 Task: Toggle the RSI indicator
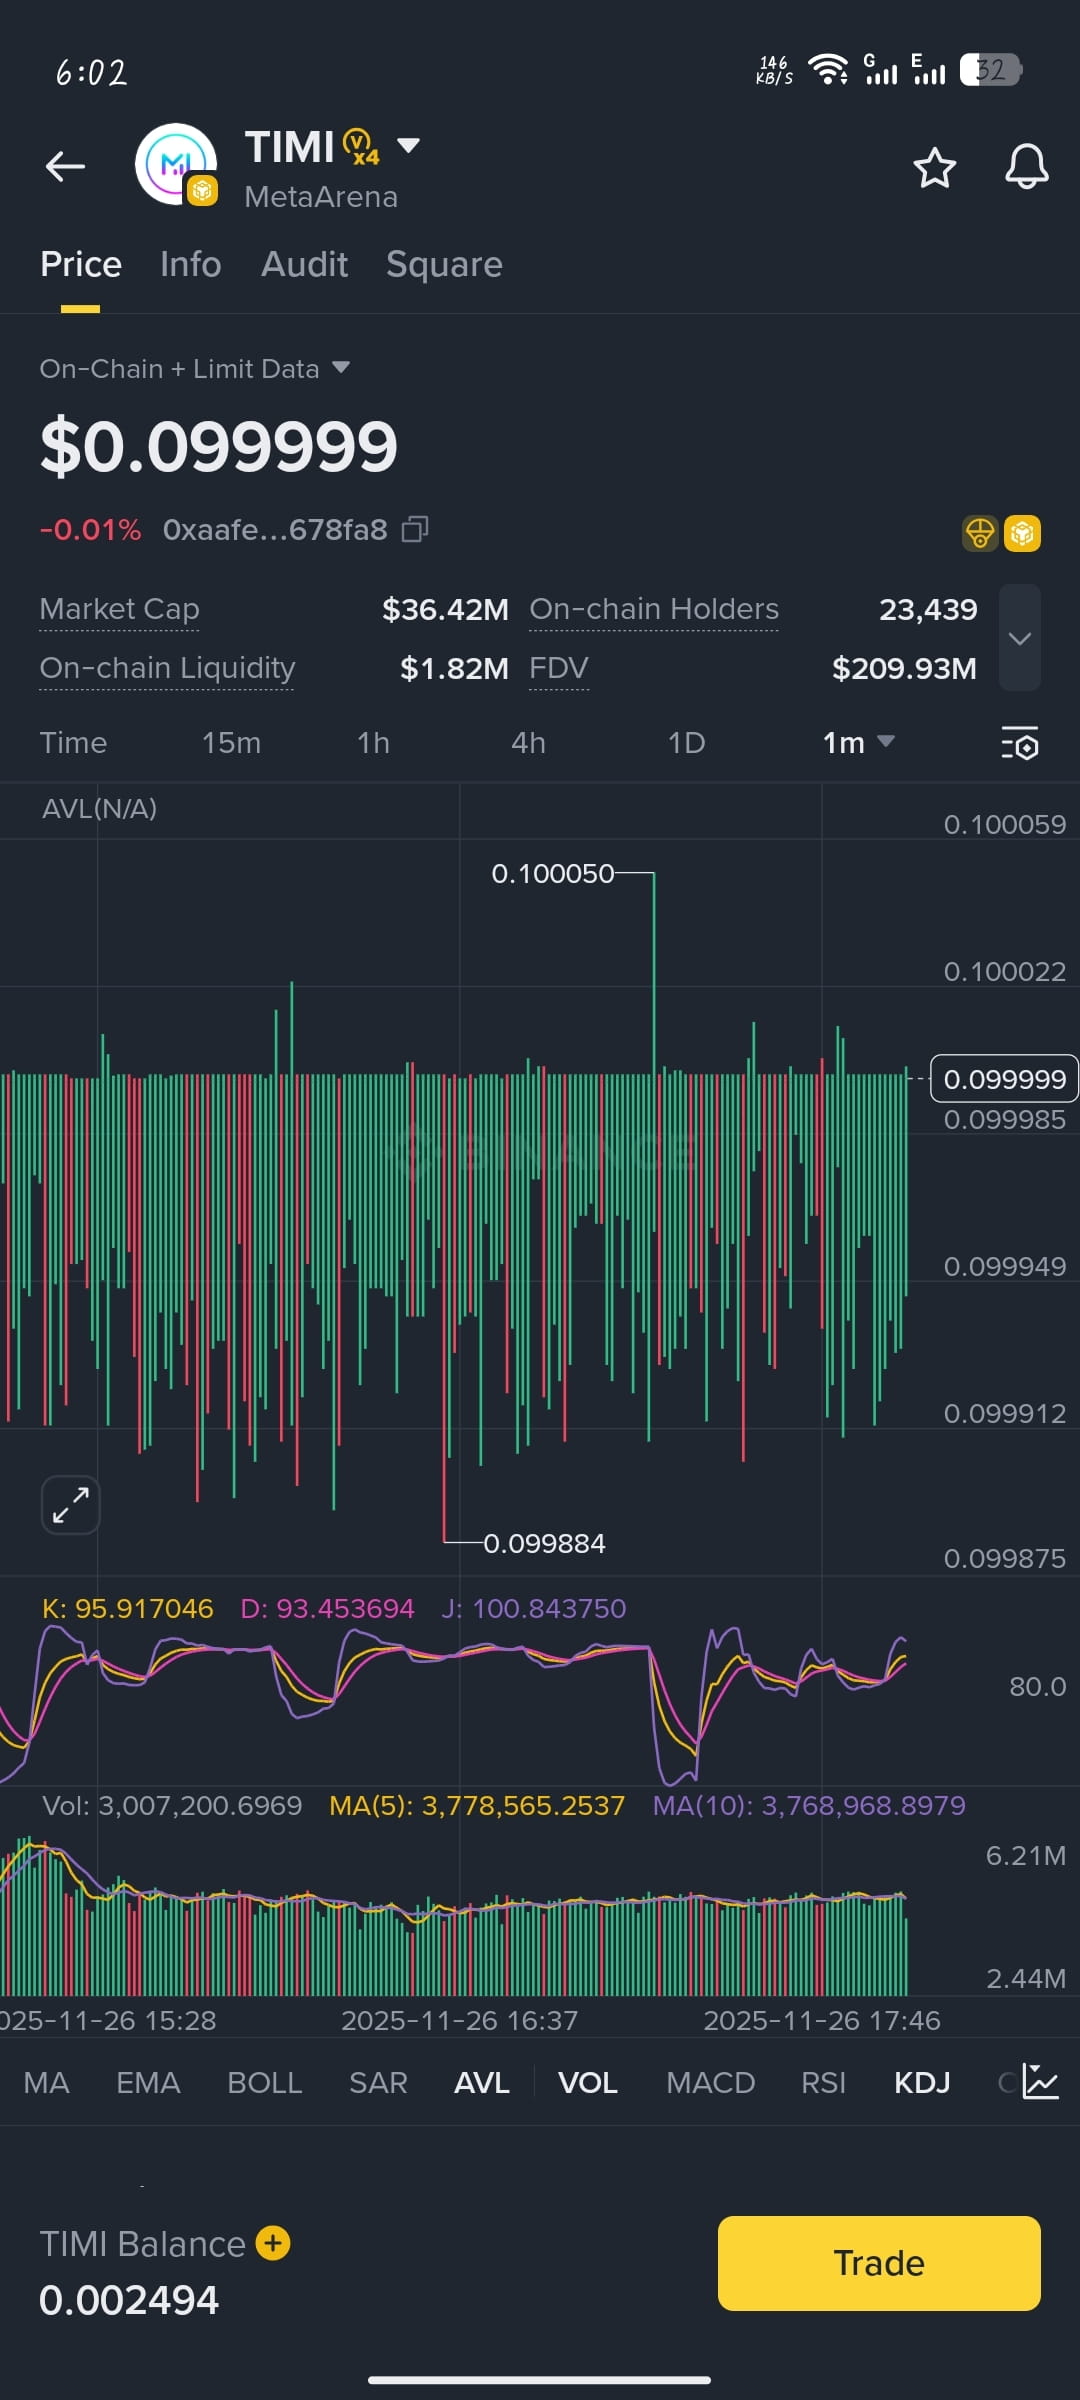pyautogui.click(x=823, y=2083)
